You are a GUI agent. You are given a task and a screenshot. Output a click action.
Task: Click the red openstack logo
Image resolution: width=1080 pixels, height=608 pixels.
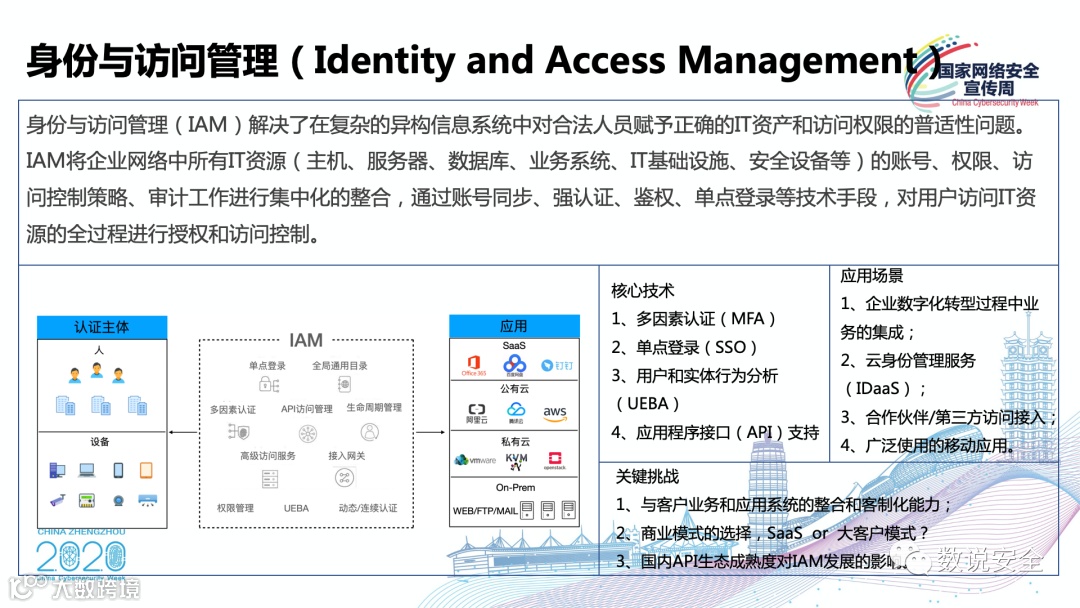[x=555, y=461]
